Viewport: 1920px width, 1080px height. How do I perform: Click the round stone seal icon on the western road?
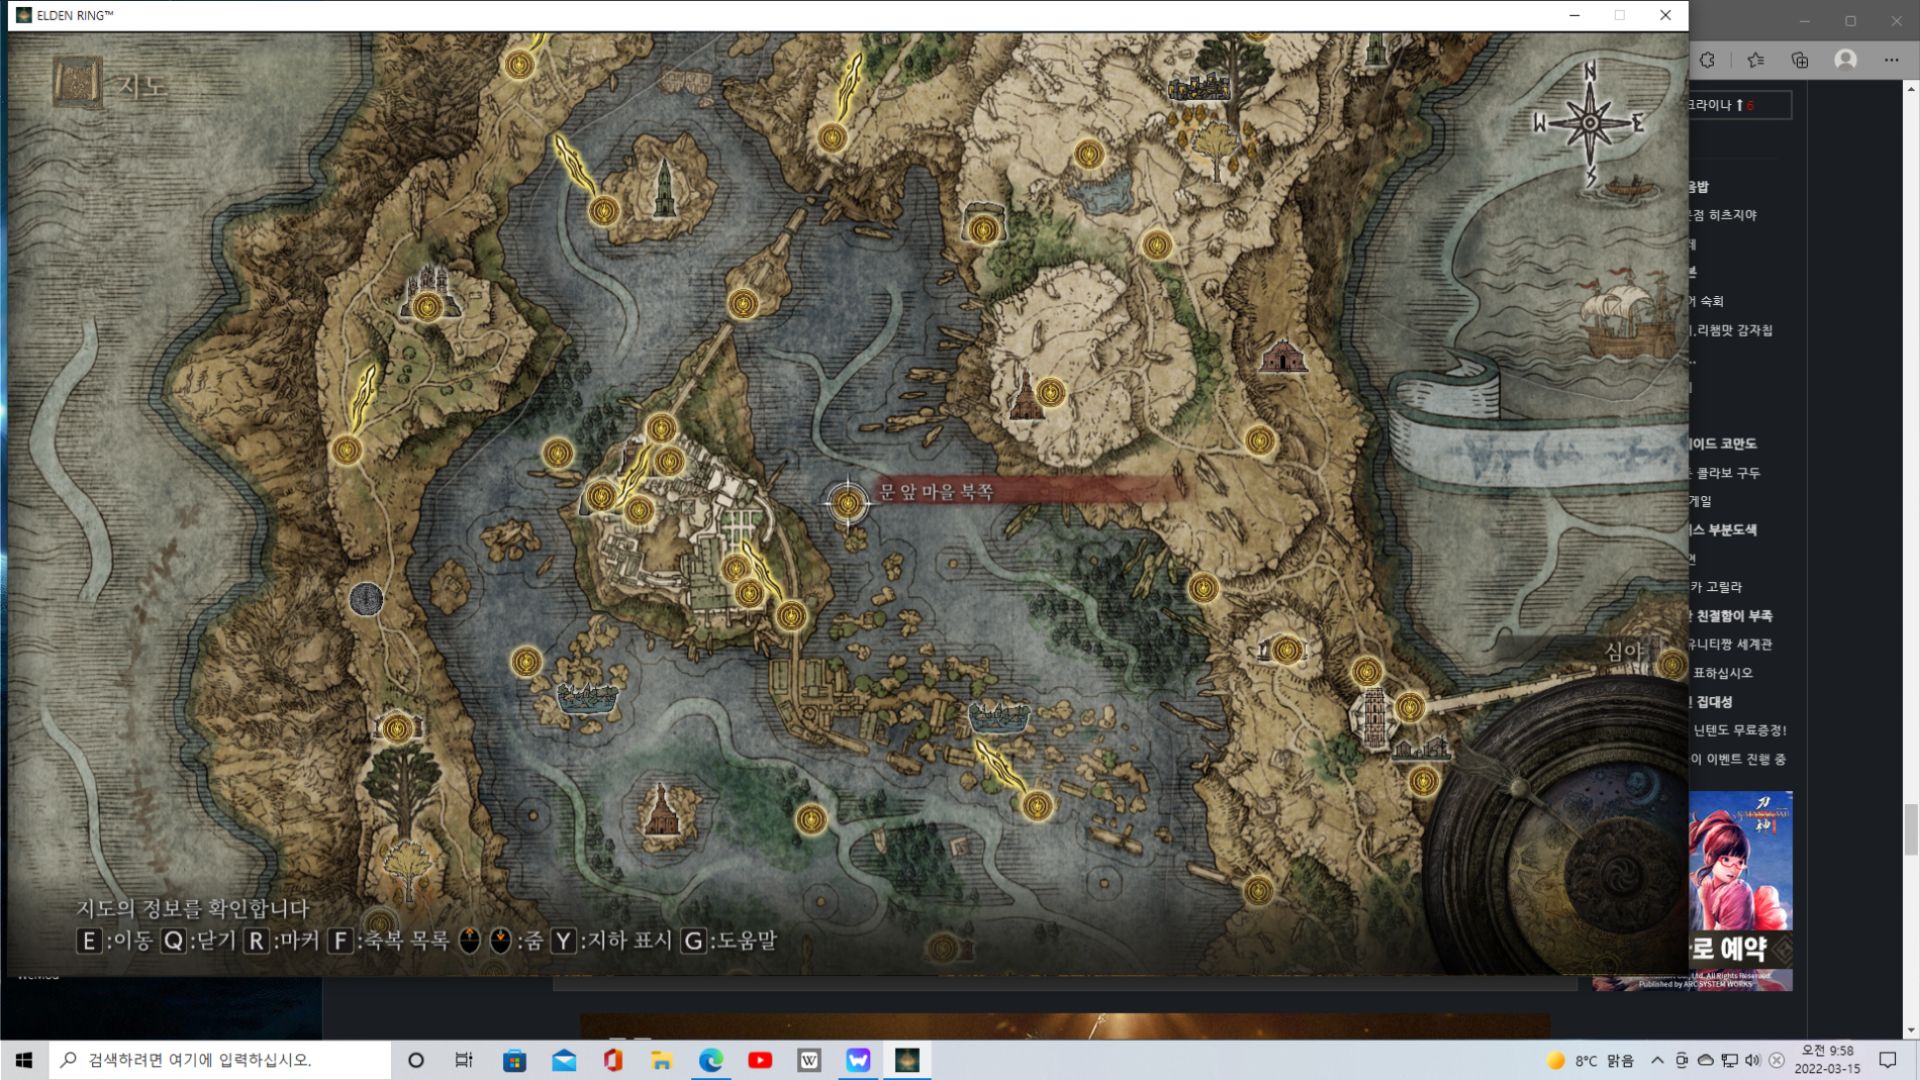367,599
